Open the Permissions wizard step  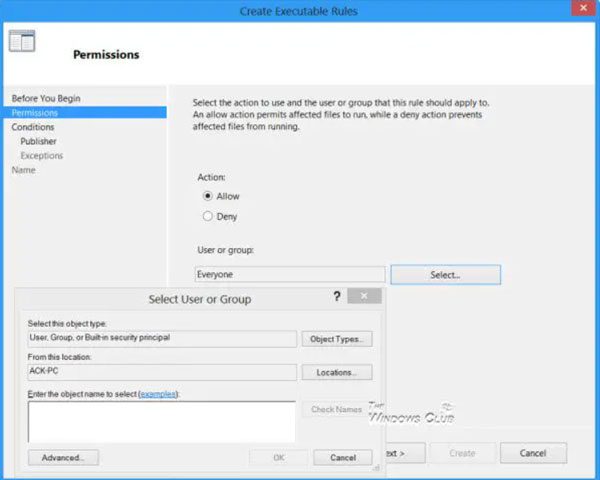click(85, 113)
